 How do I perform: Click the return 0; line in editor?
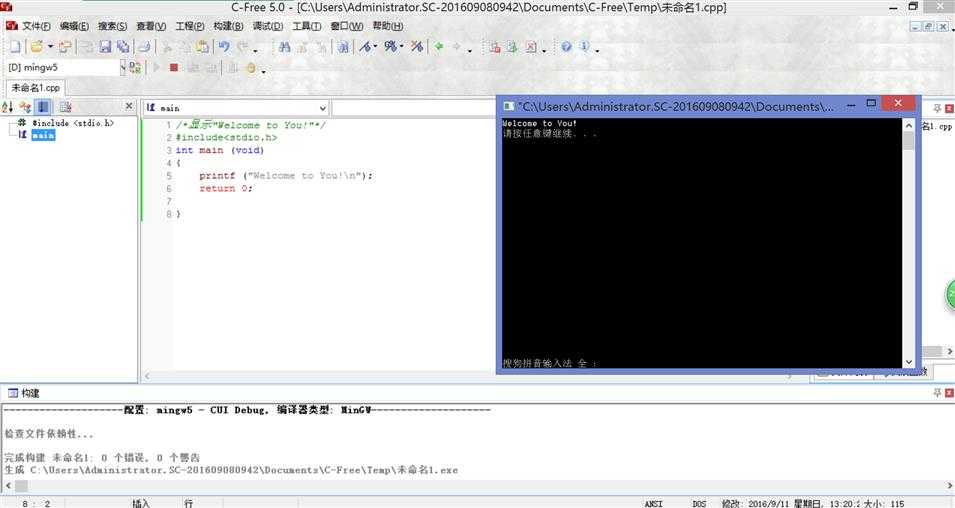[226, 188]
